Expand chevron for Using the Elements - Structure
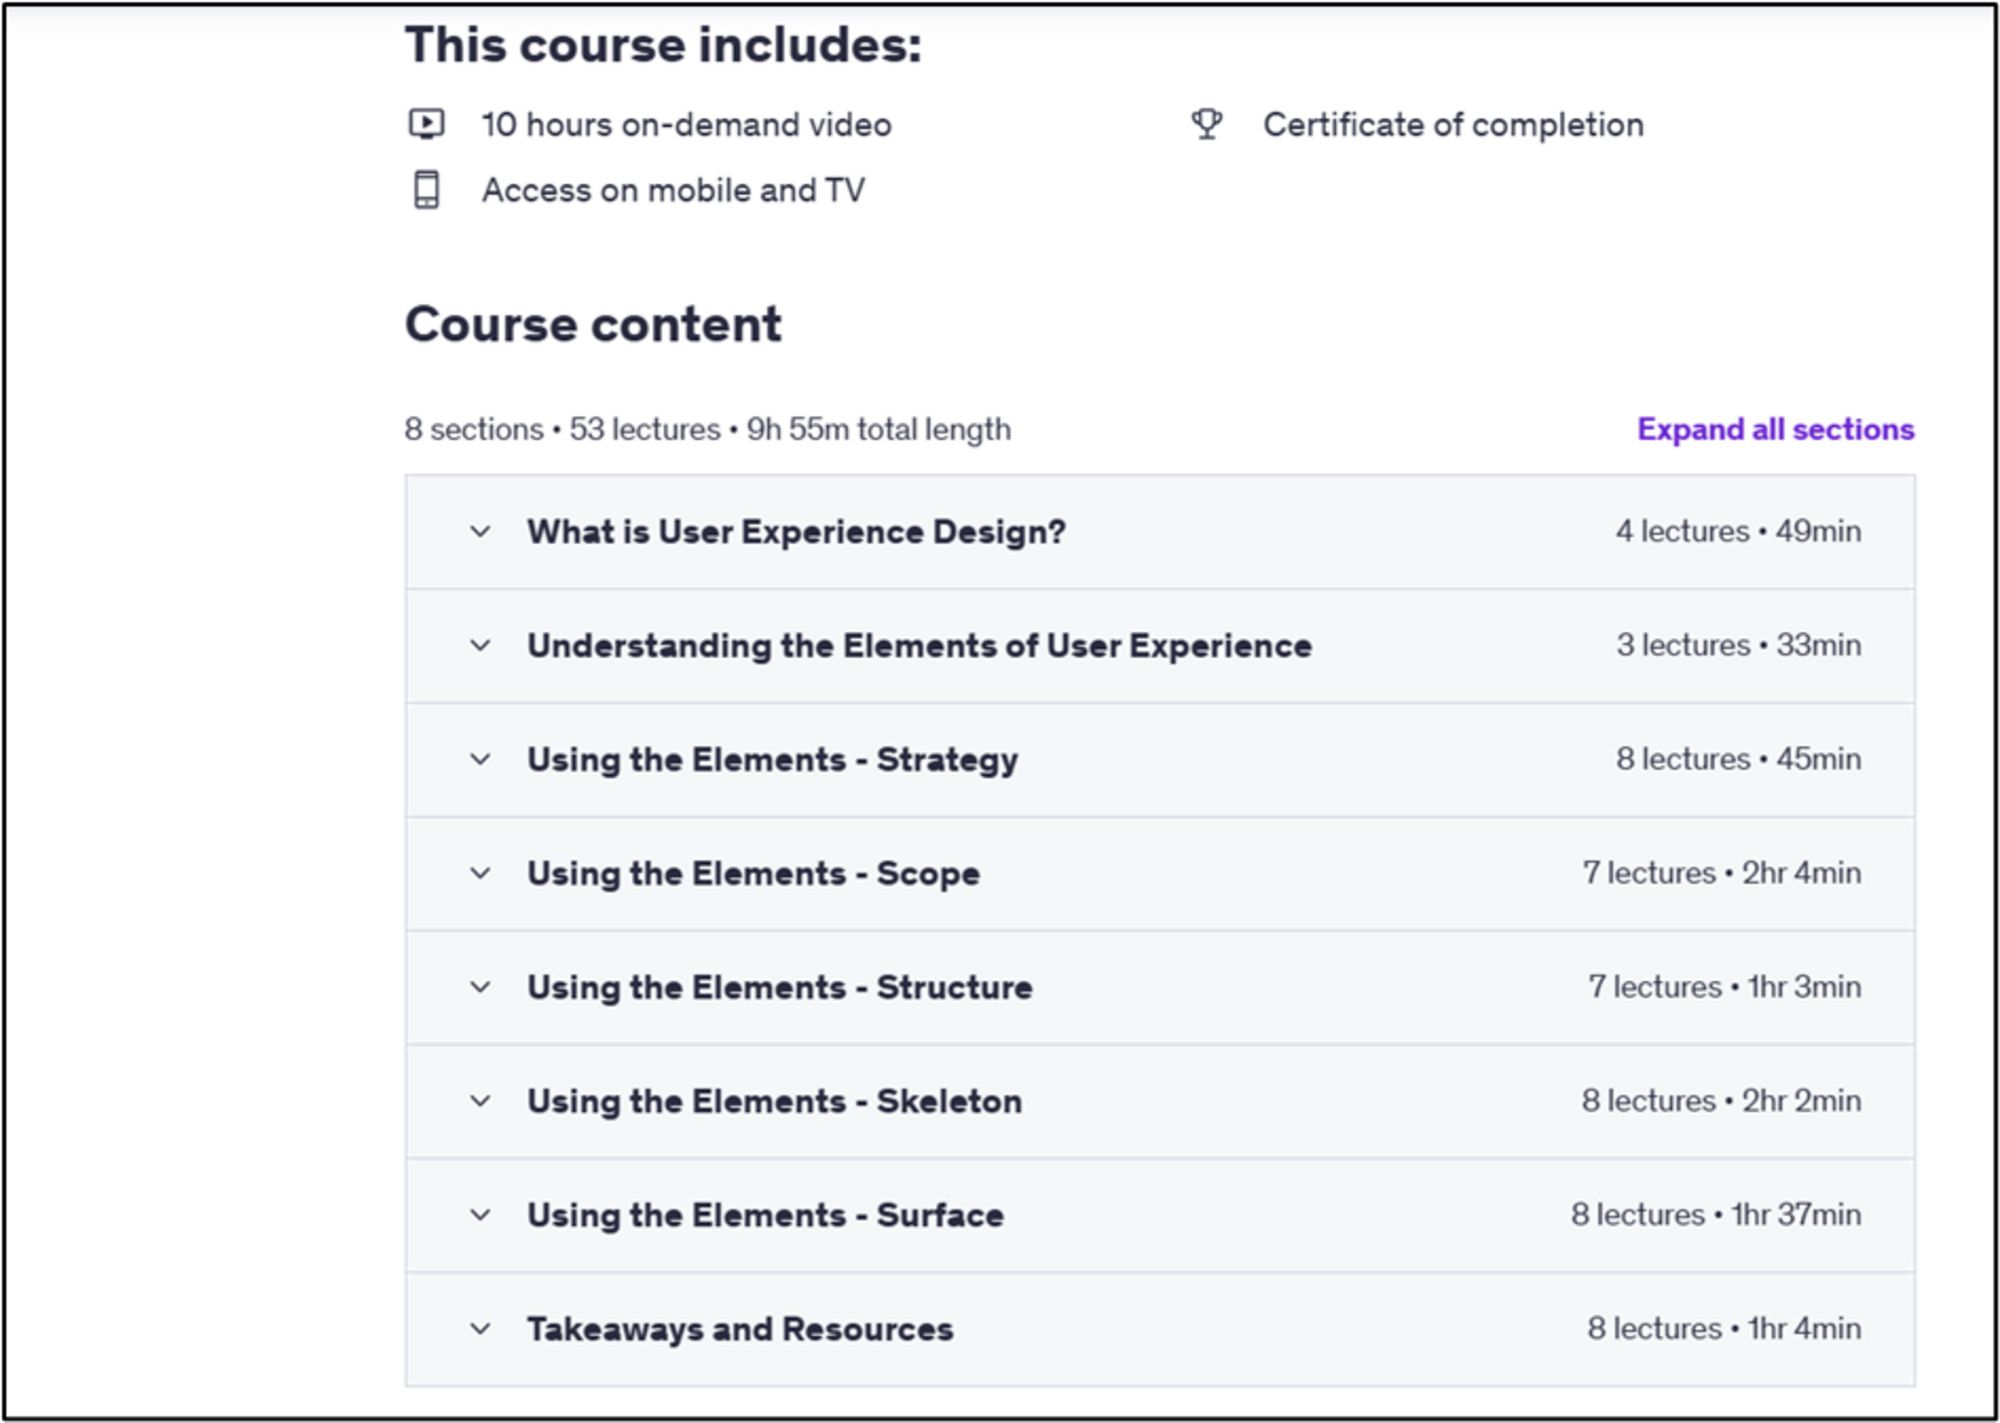 click(481, 987)
